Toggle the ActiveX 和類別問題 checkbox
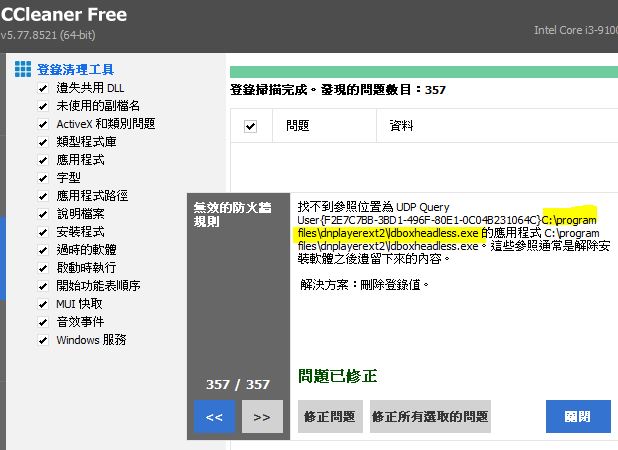 point(43,124)
